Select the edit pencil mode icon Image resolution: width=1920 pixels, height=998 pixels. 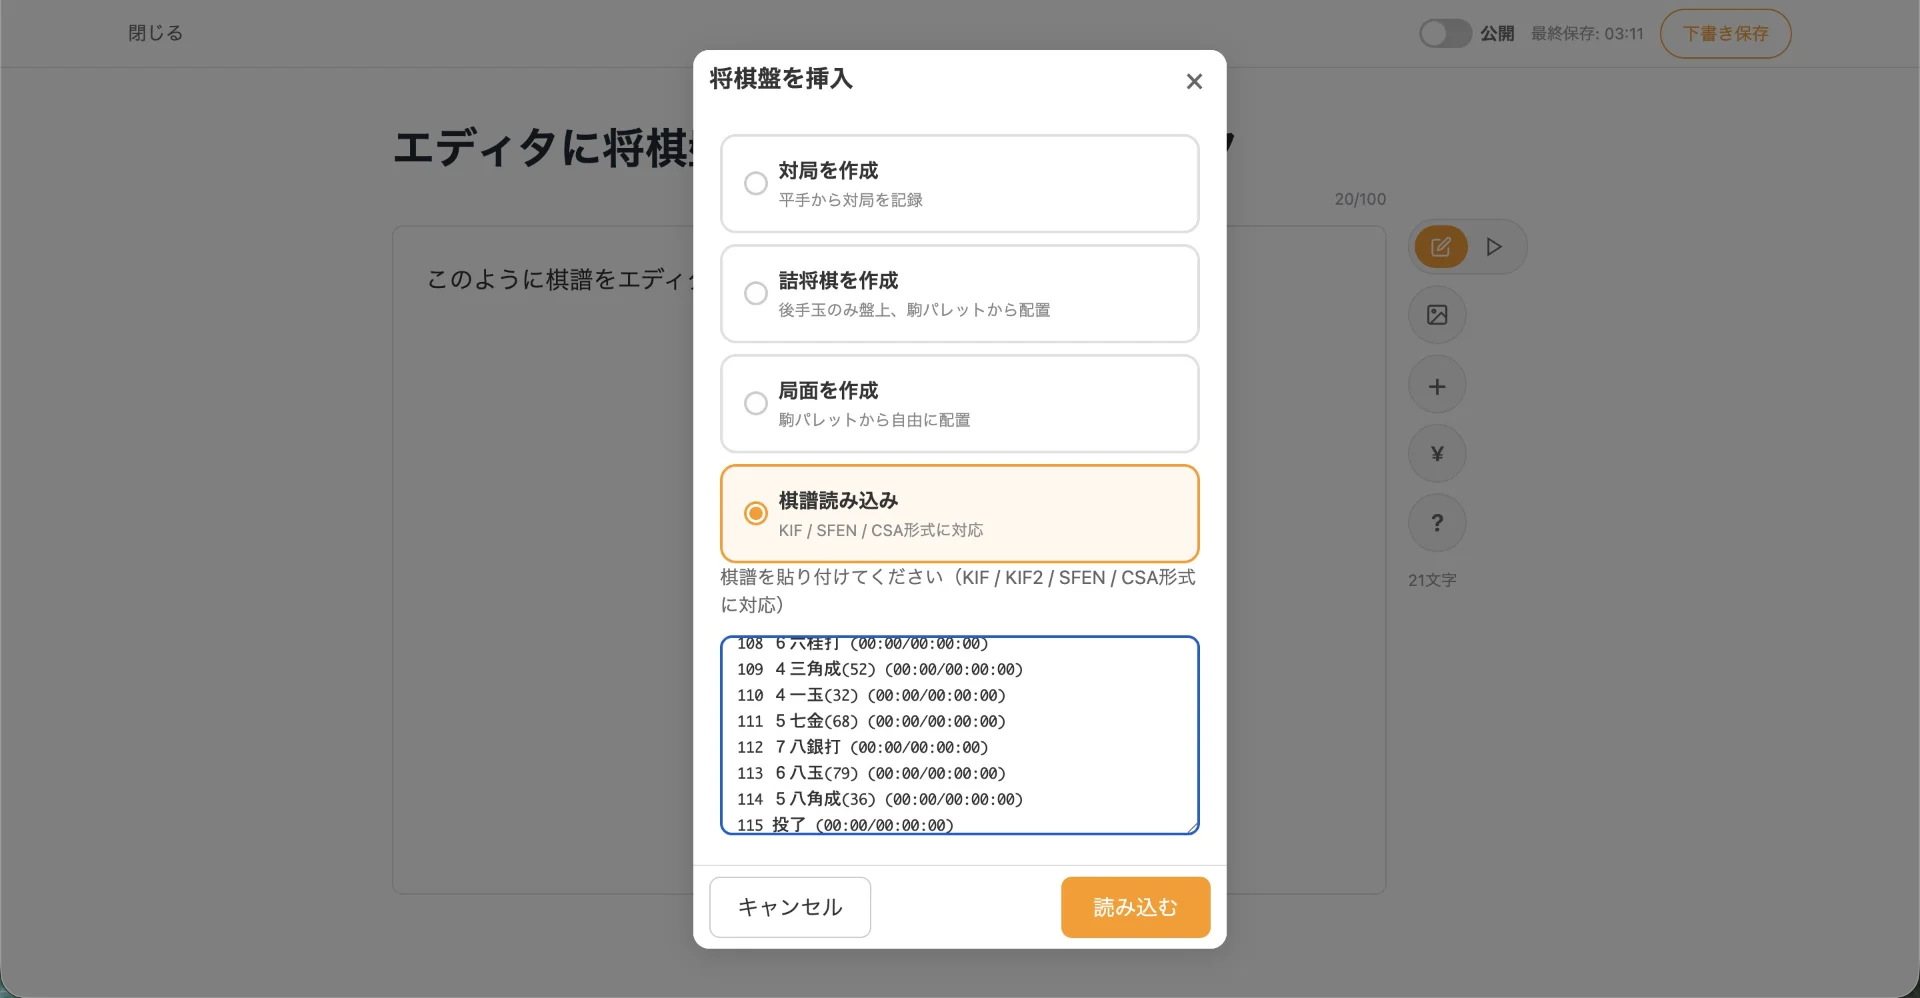(1440, 246)
